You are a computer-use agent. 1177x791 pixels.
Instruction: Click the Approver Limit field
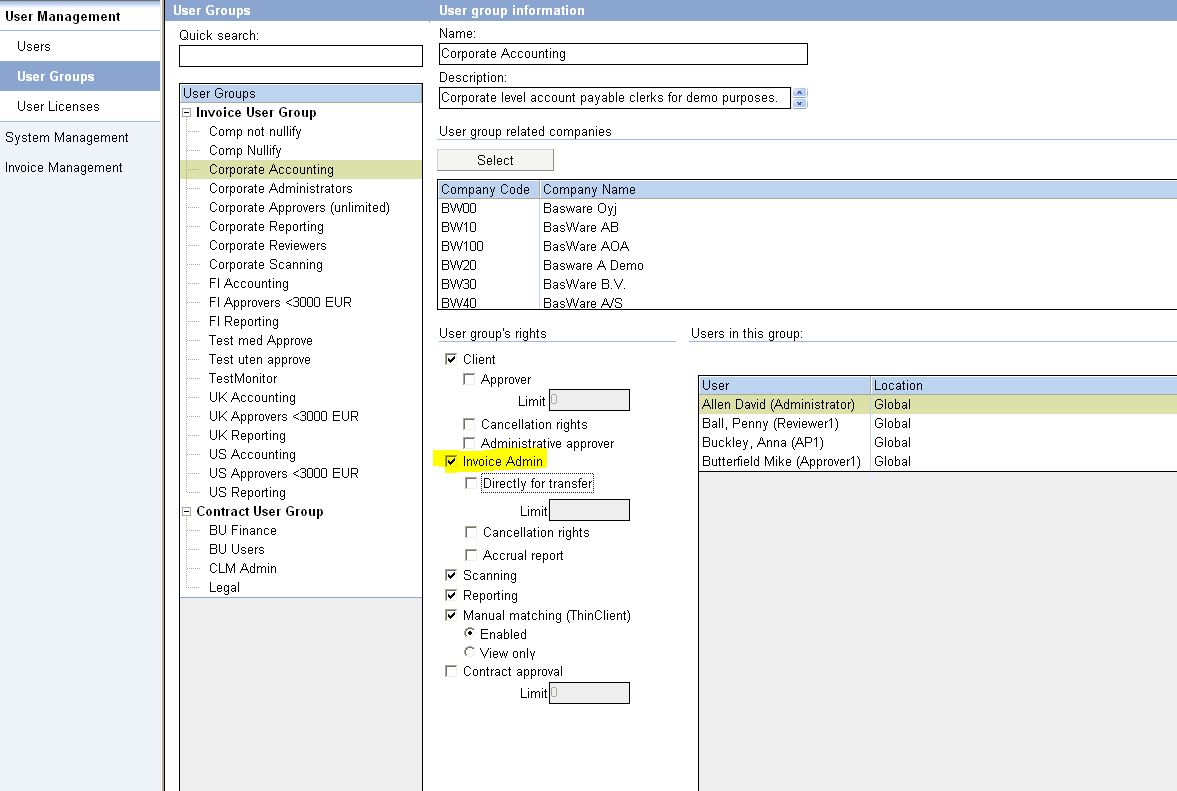(589, 400)
